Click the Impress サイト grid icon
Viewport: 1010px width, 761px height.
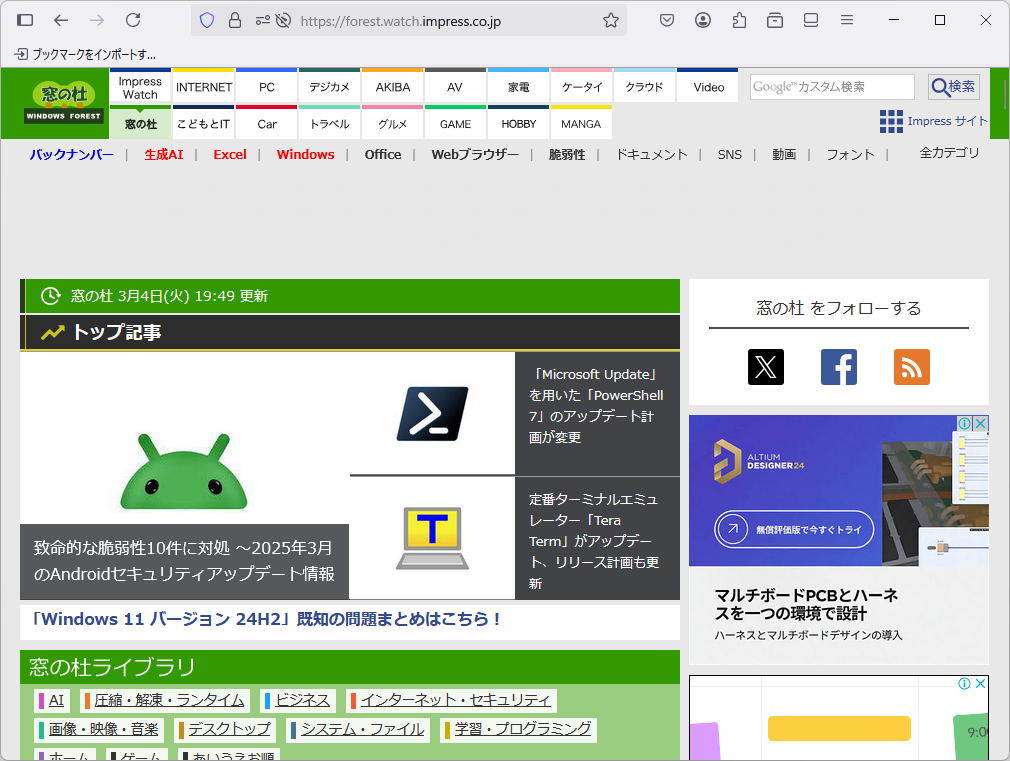point(889,121)
